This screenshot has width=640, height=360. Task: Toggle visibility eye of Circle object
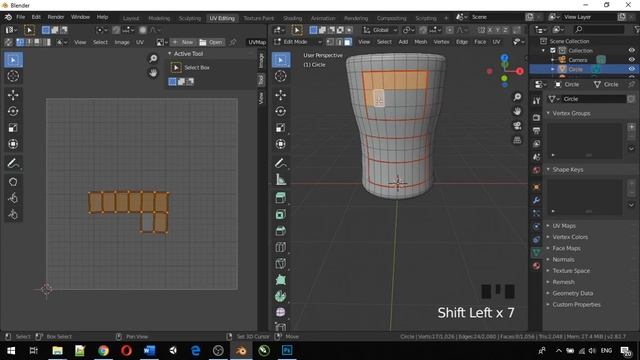(631, 69)
